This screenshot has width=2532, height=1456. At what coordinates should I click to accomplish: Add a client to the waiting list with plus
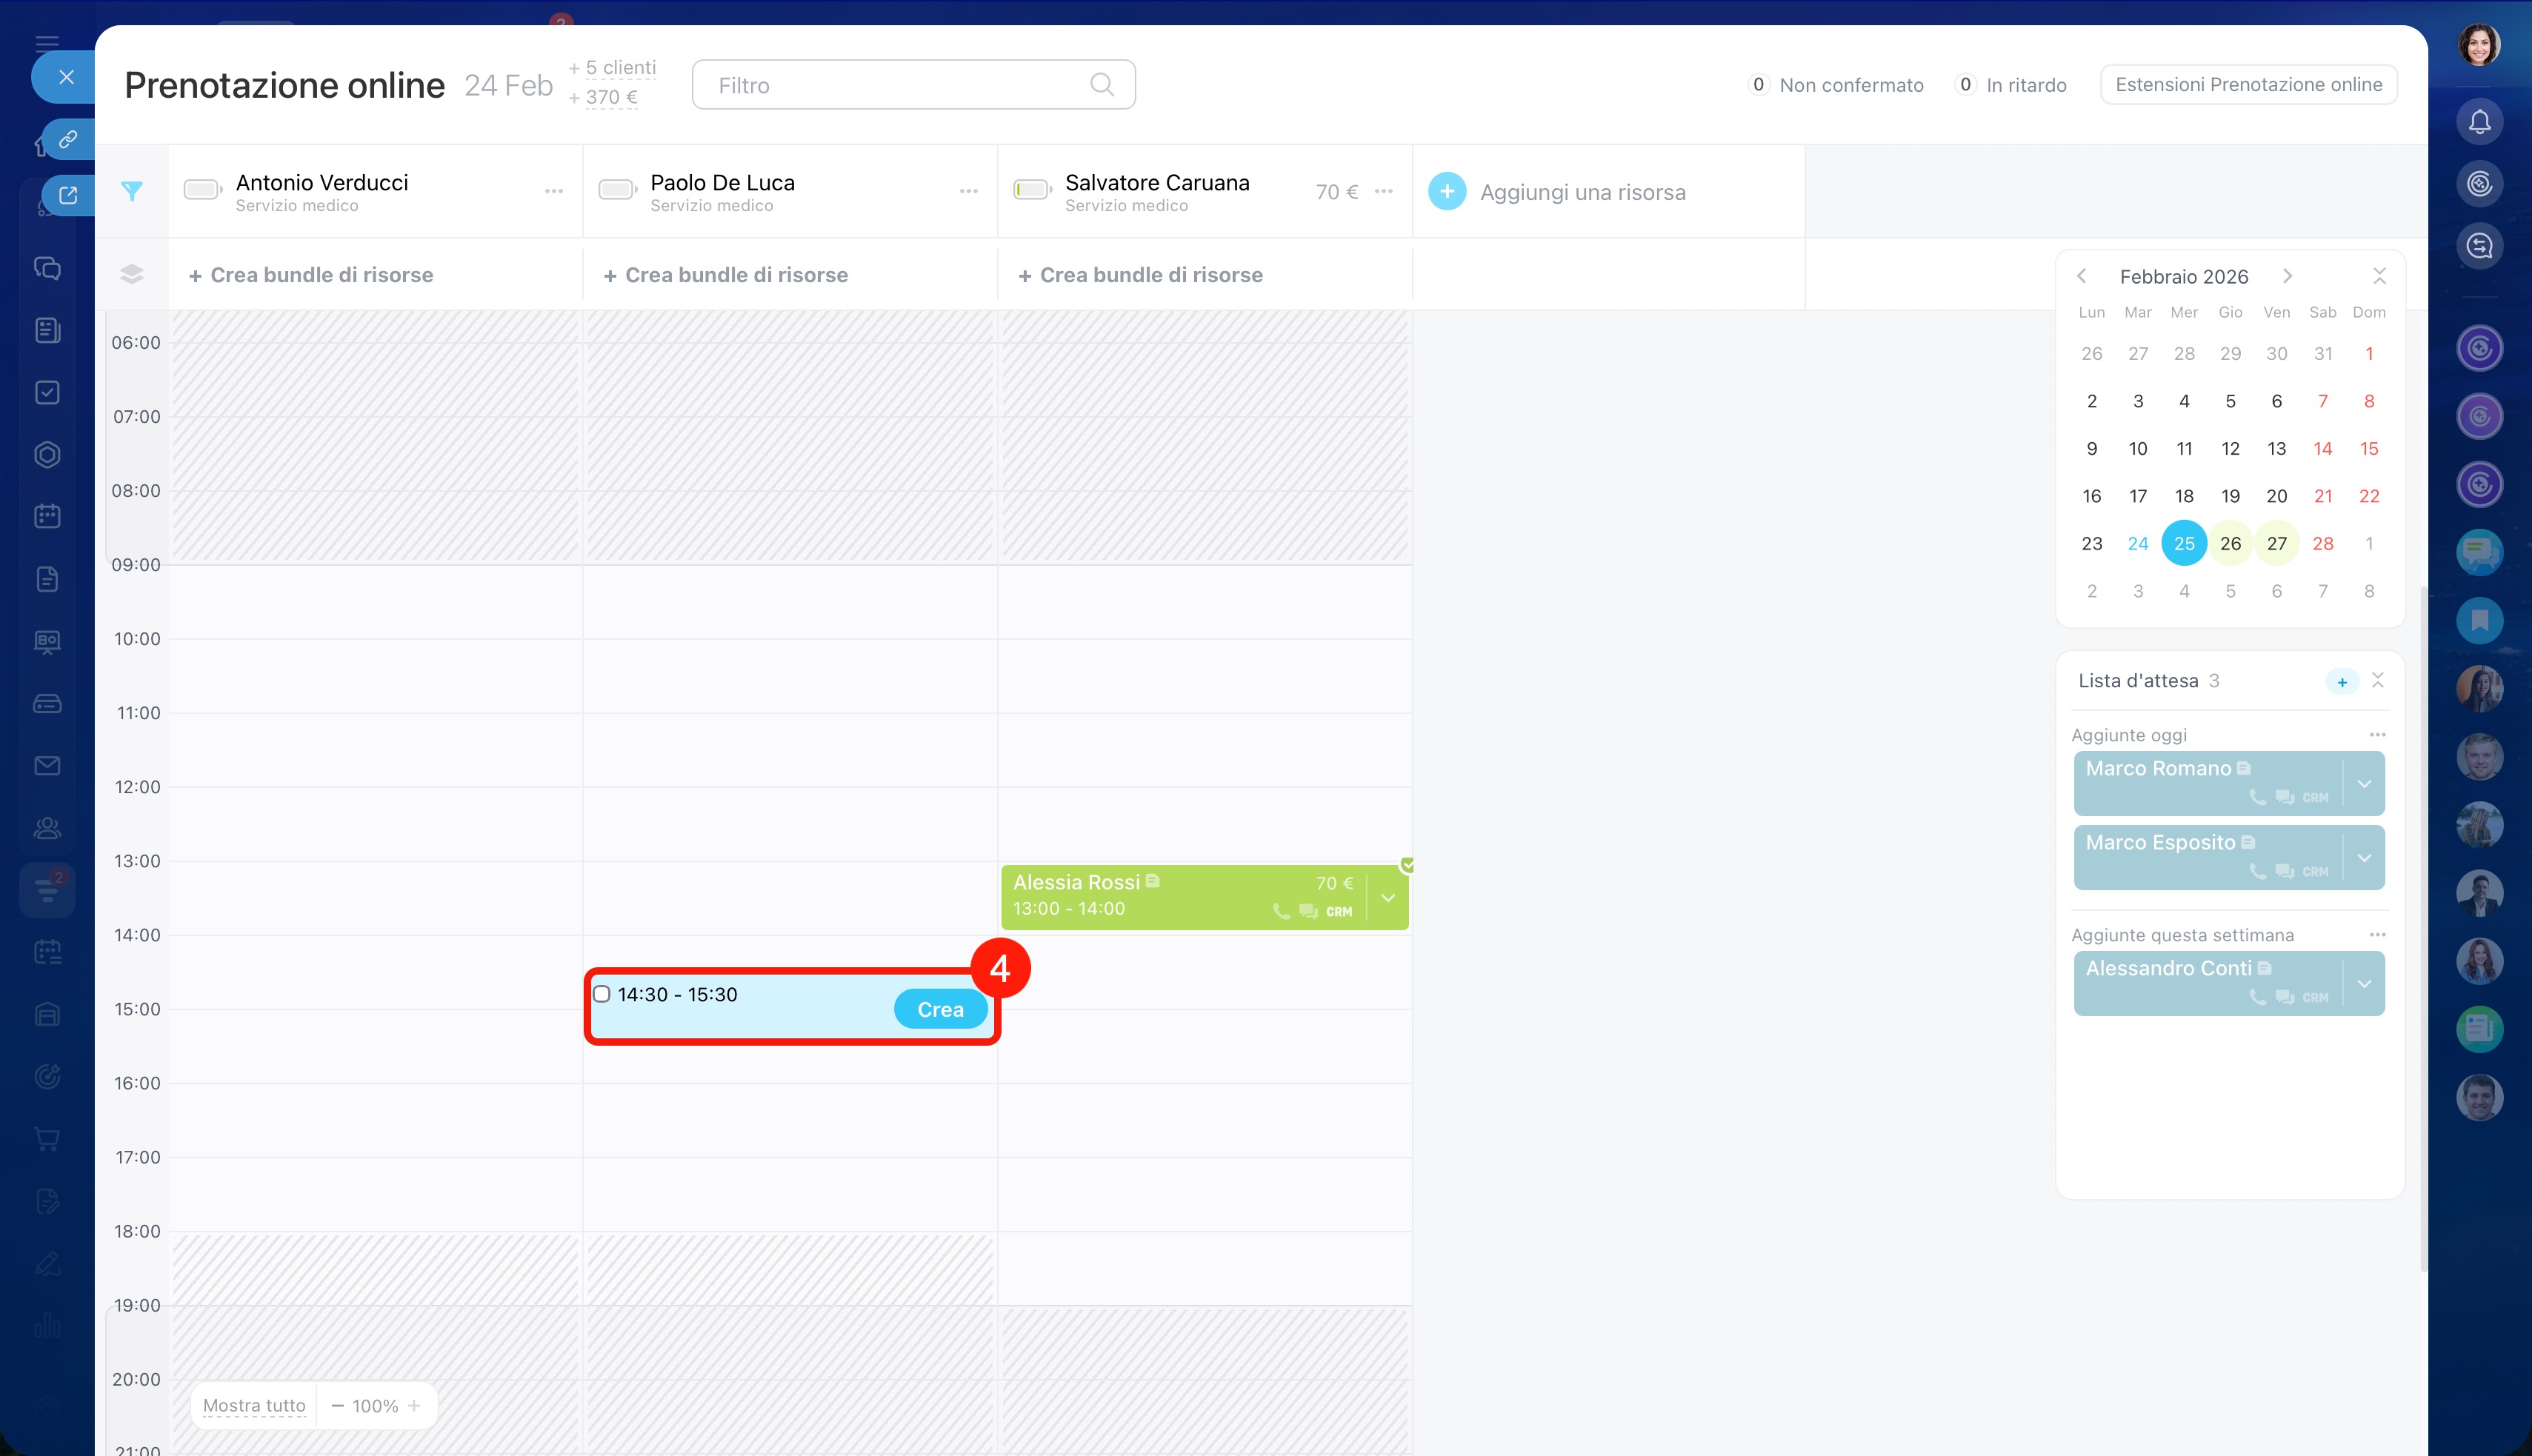click(x=2341, y=682)
